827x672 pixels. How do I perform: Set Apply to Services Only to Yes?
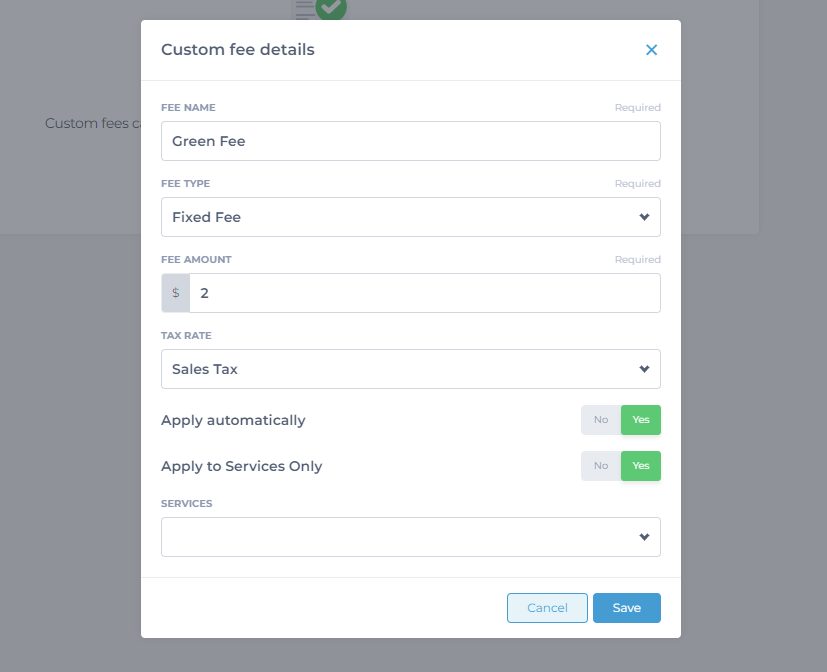point(641,466)
